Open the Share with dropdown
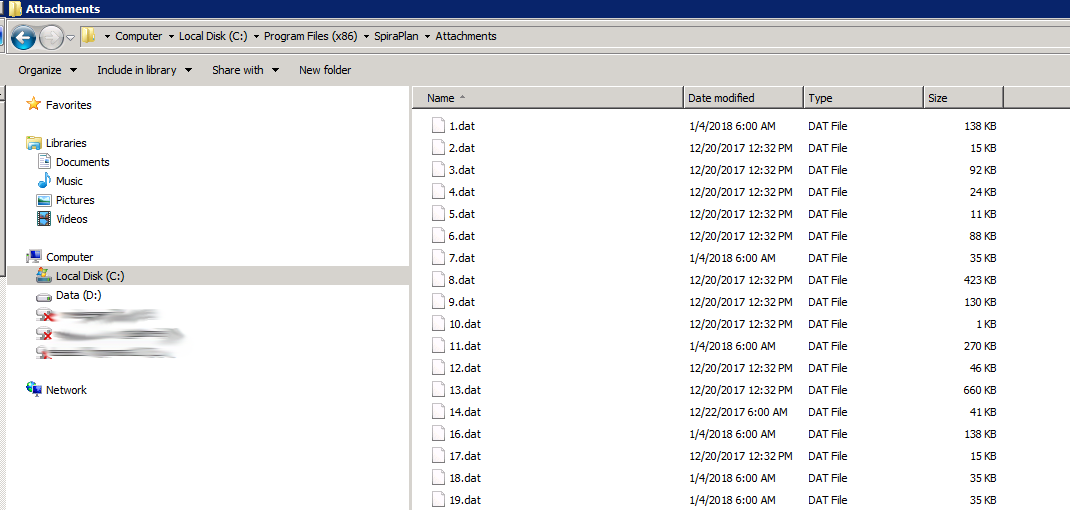The height and width of the screenshot is (510, 1070). 244,70
